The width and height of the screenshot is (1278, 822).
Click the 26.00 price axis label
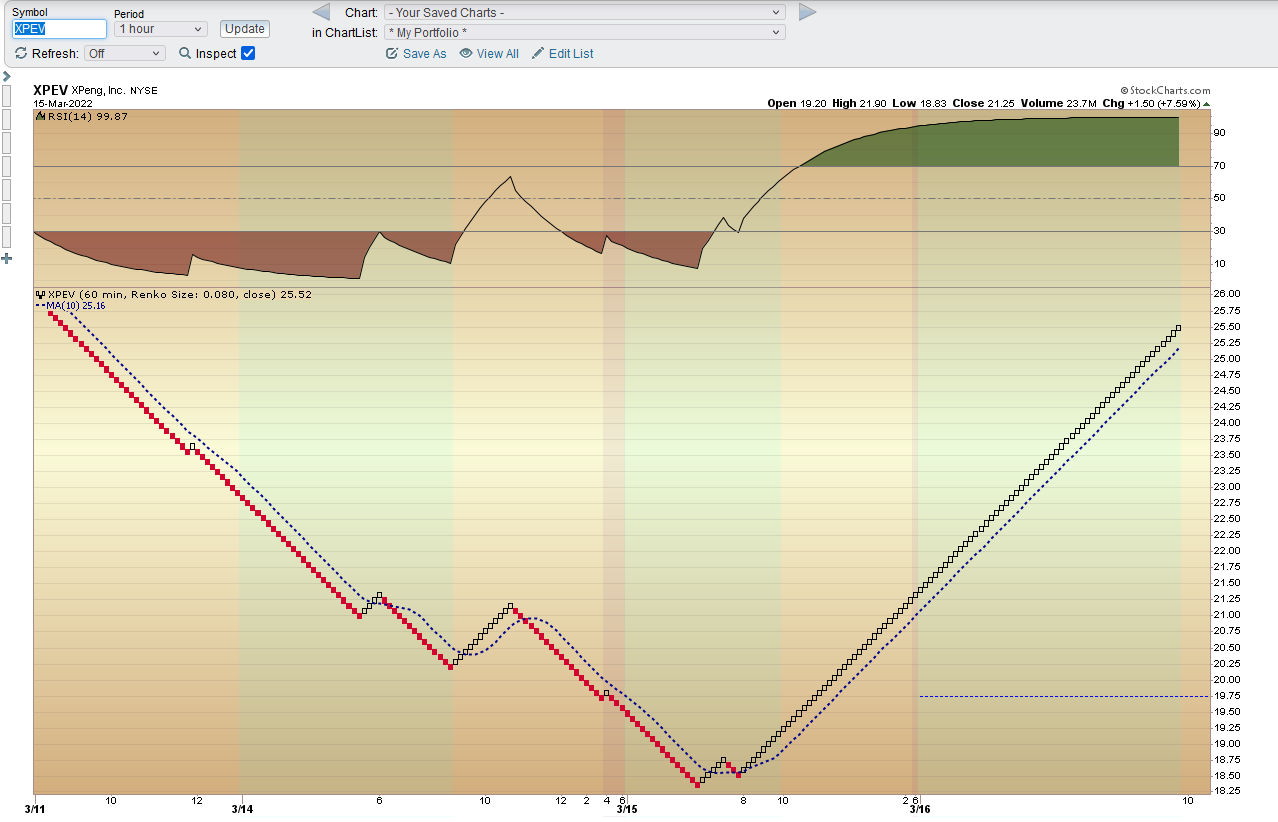click(1227, 294)
